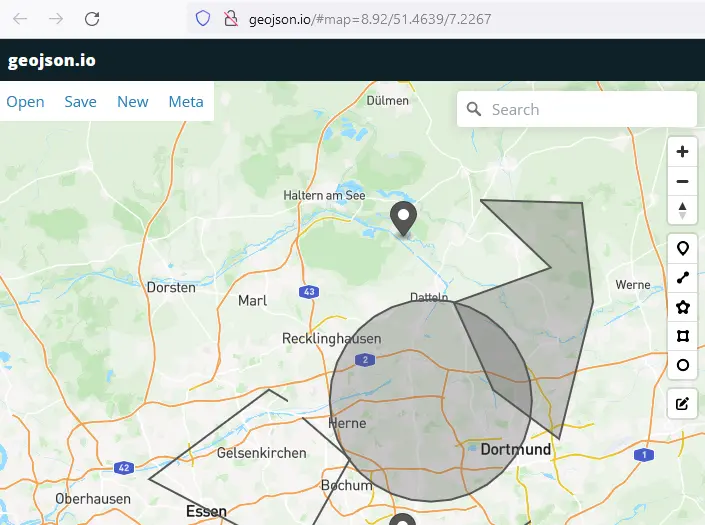Select the draw line string tool
Screen dimensions: 705x525
click(x=682, y=278)
